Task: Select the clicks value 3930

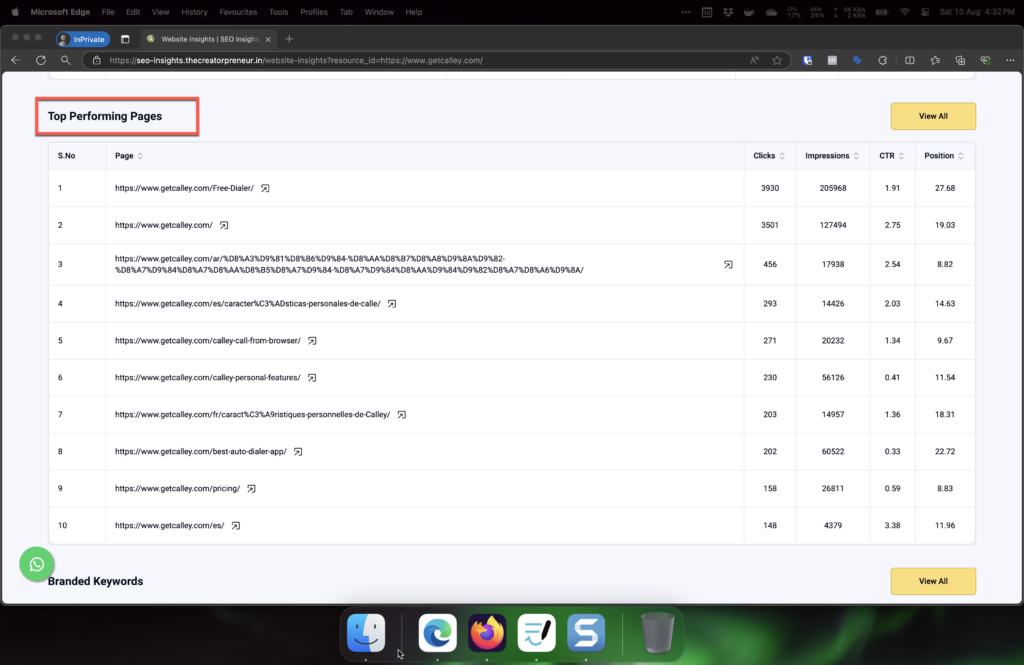Action: tap(770, 188)
